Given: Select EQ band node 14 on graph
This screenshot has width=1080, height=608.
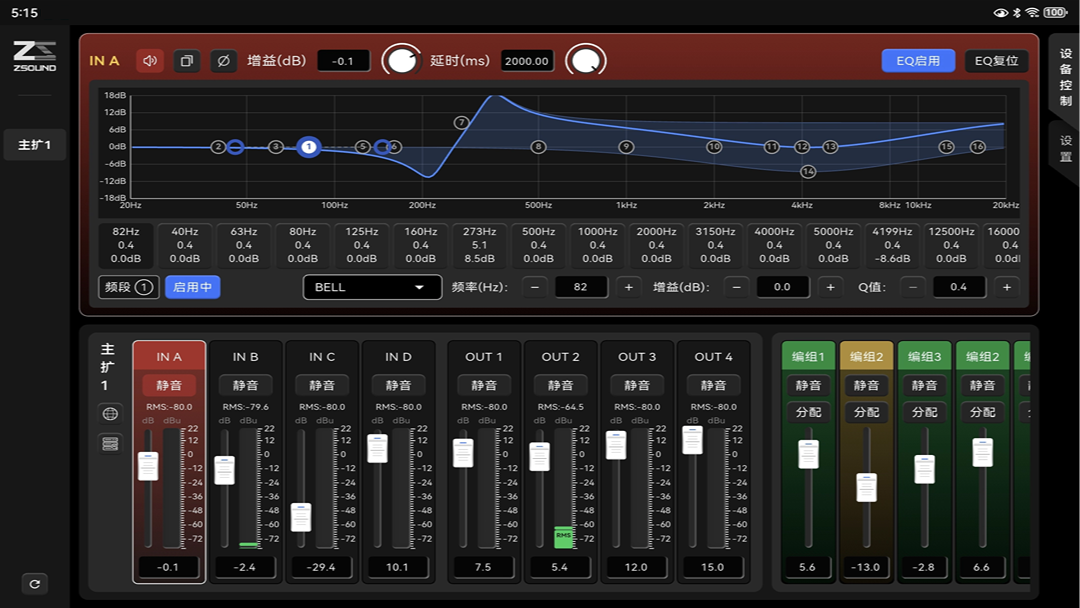Looking at the screenshot, I should [x=808, y=172].
